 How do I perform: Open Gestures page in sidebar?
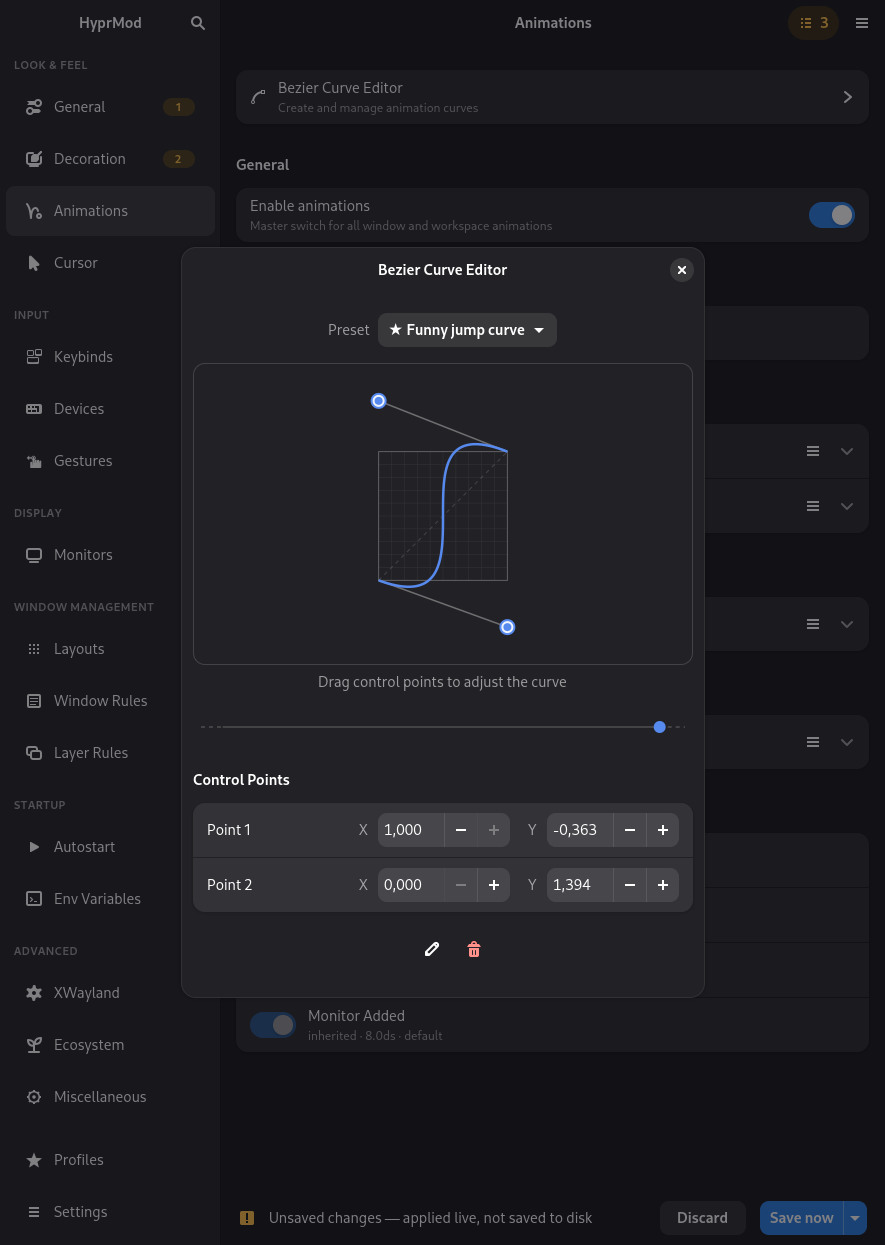[110, 461]
